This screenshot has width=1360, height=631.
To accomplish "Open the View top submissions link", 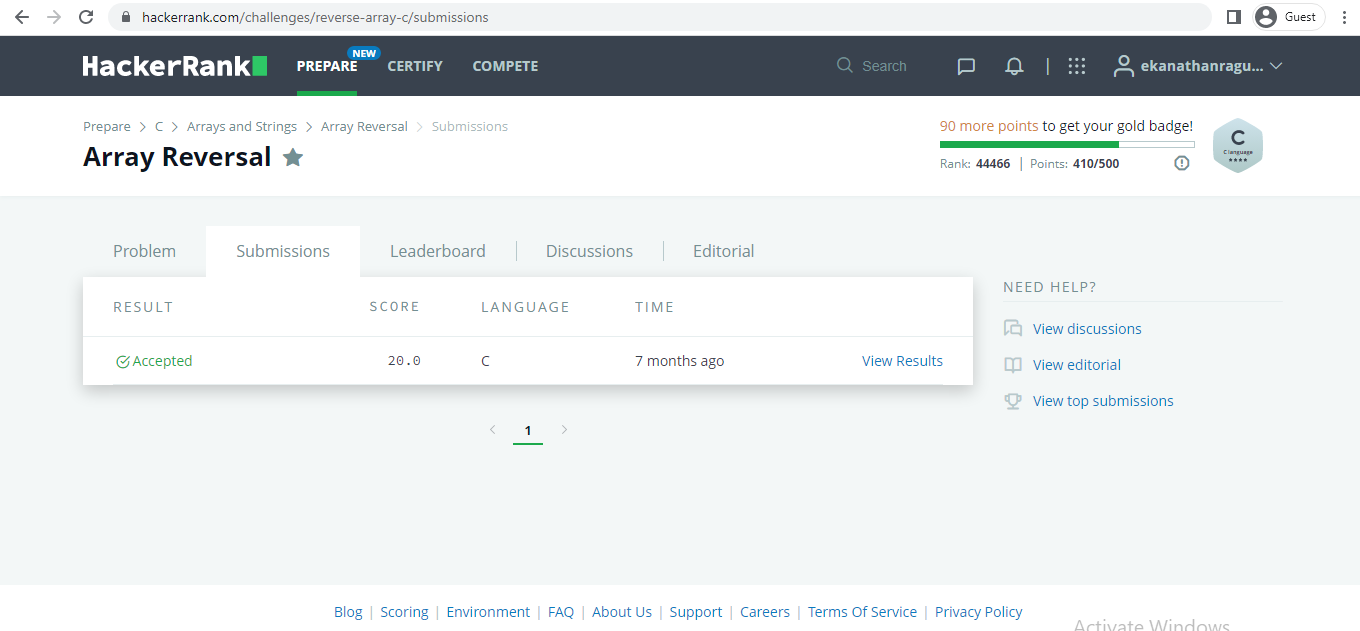I will [x=1103, y=401].
